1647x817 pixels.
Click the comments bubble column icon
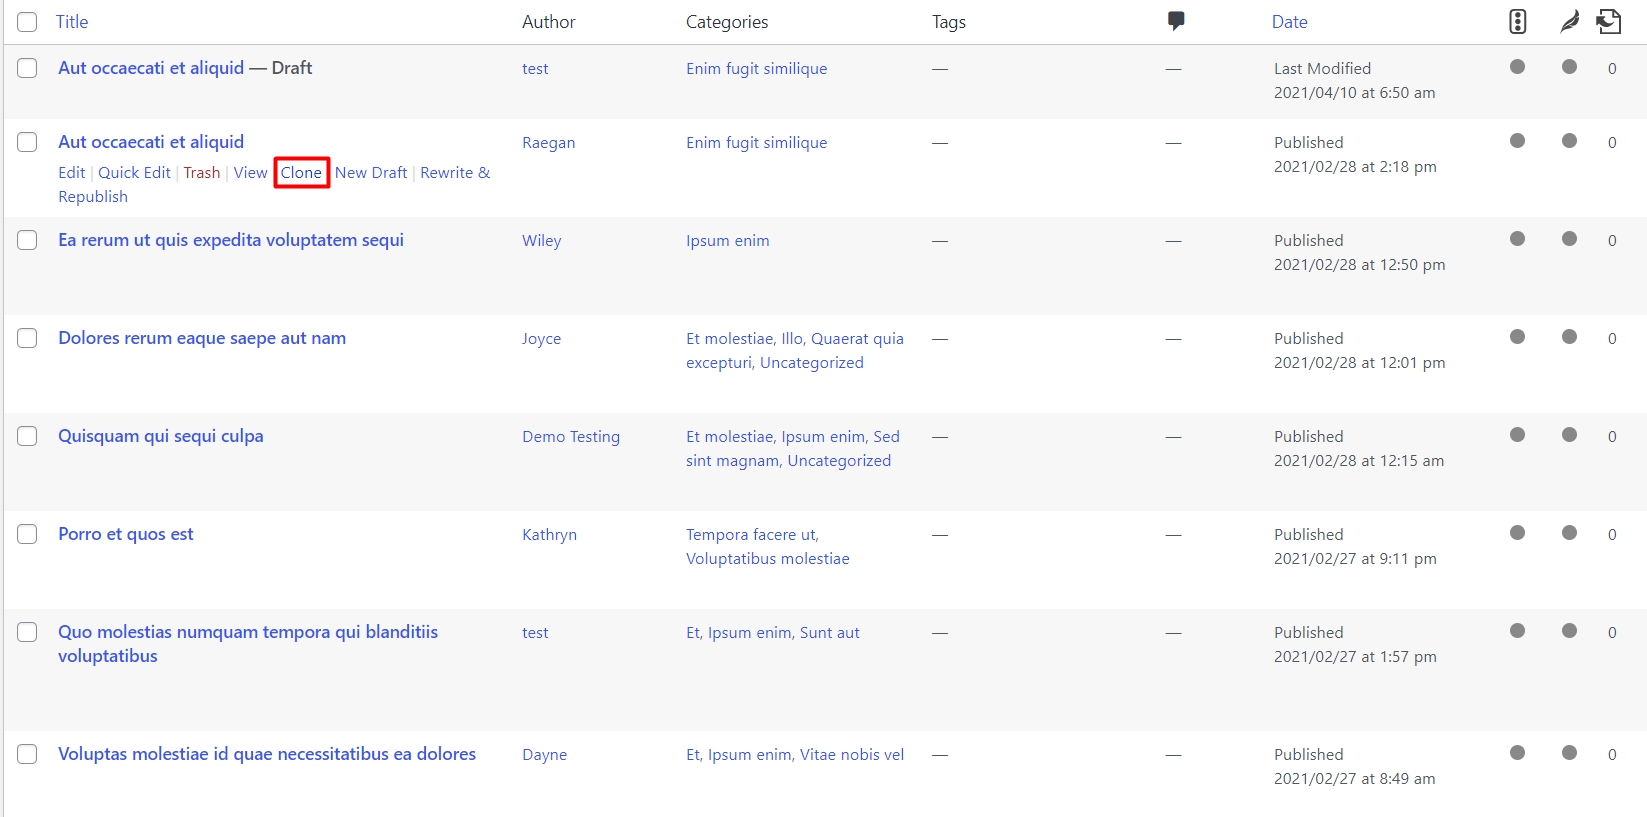[x=1176, y=21]
